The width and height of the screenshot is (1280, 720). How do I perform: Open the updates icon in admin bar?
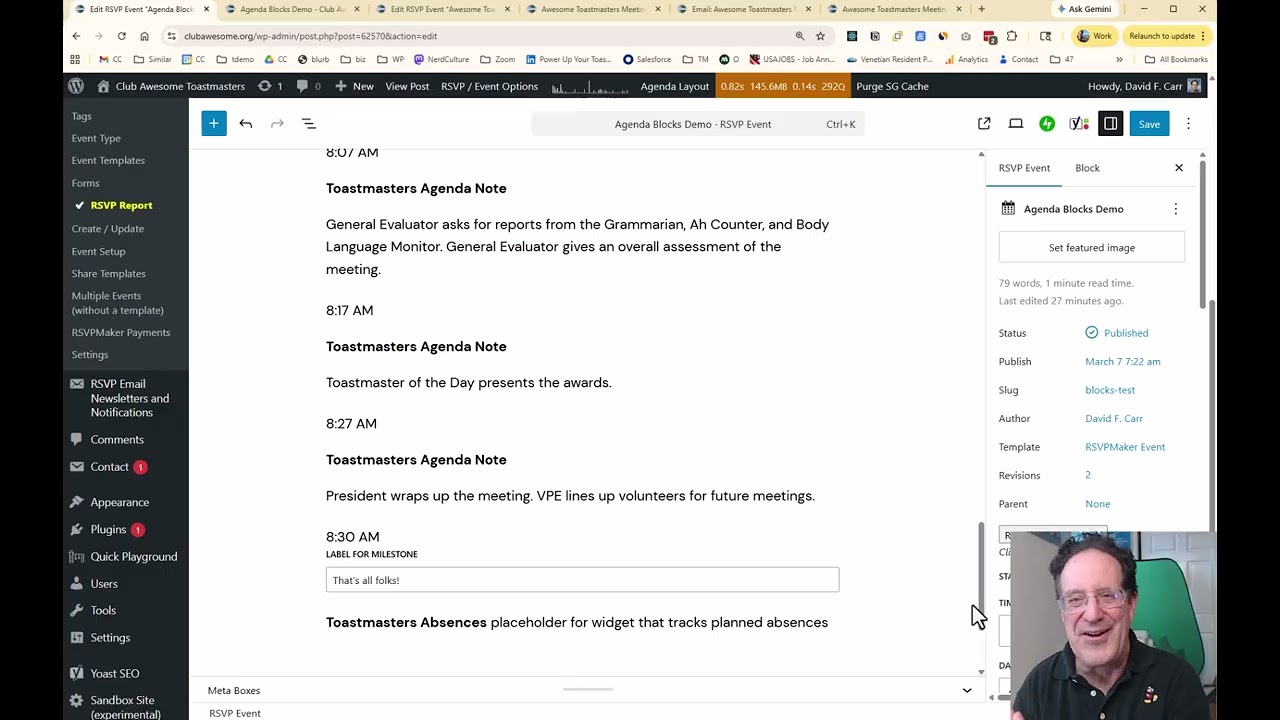(x=270, y=86)
